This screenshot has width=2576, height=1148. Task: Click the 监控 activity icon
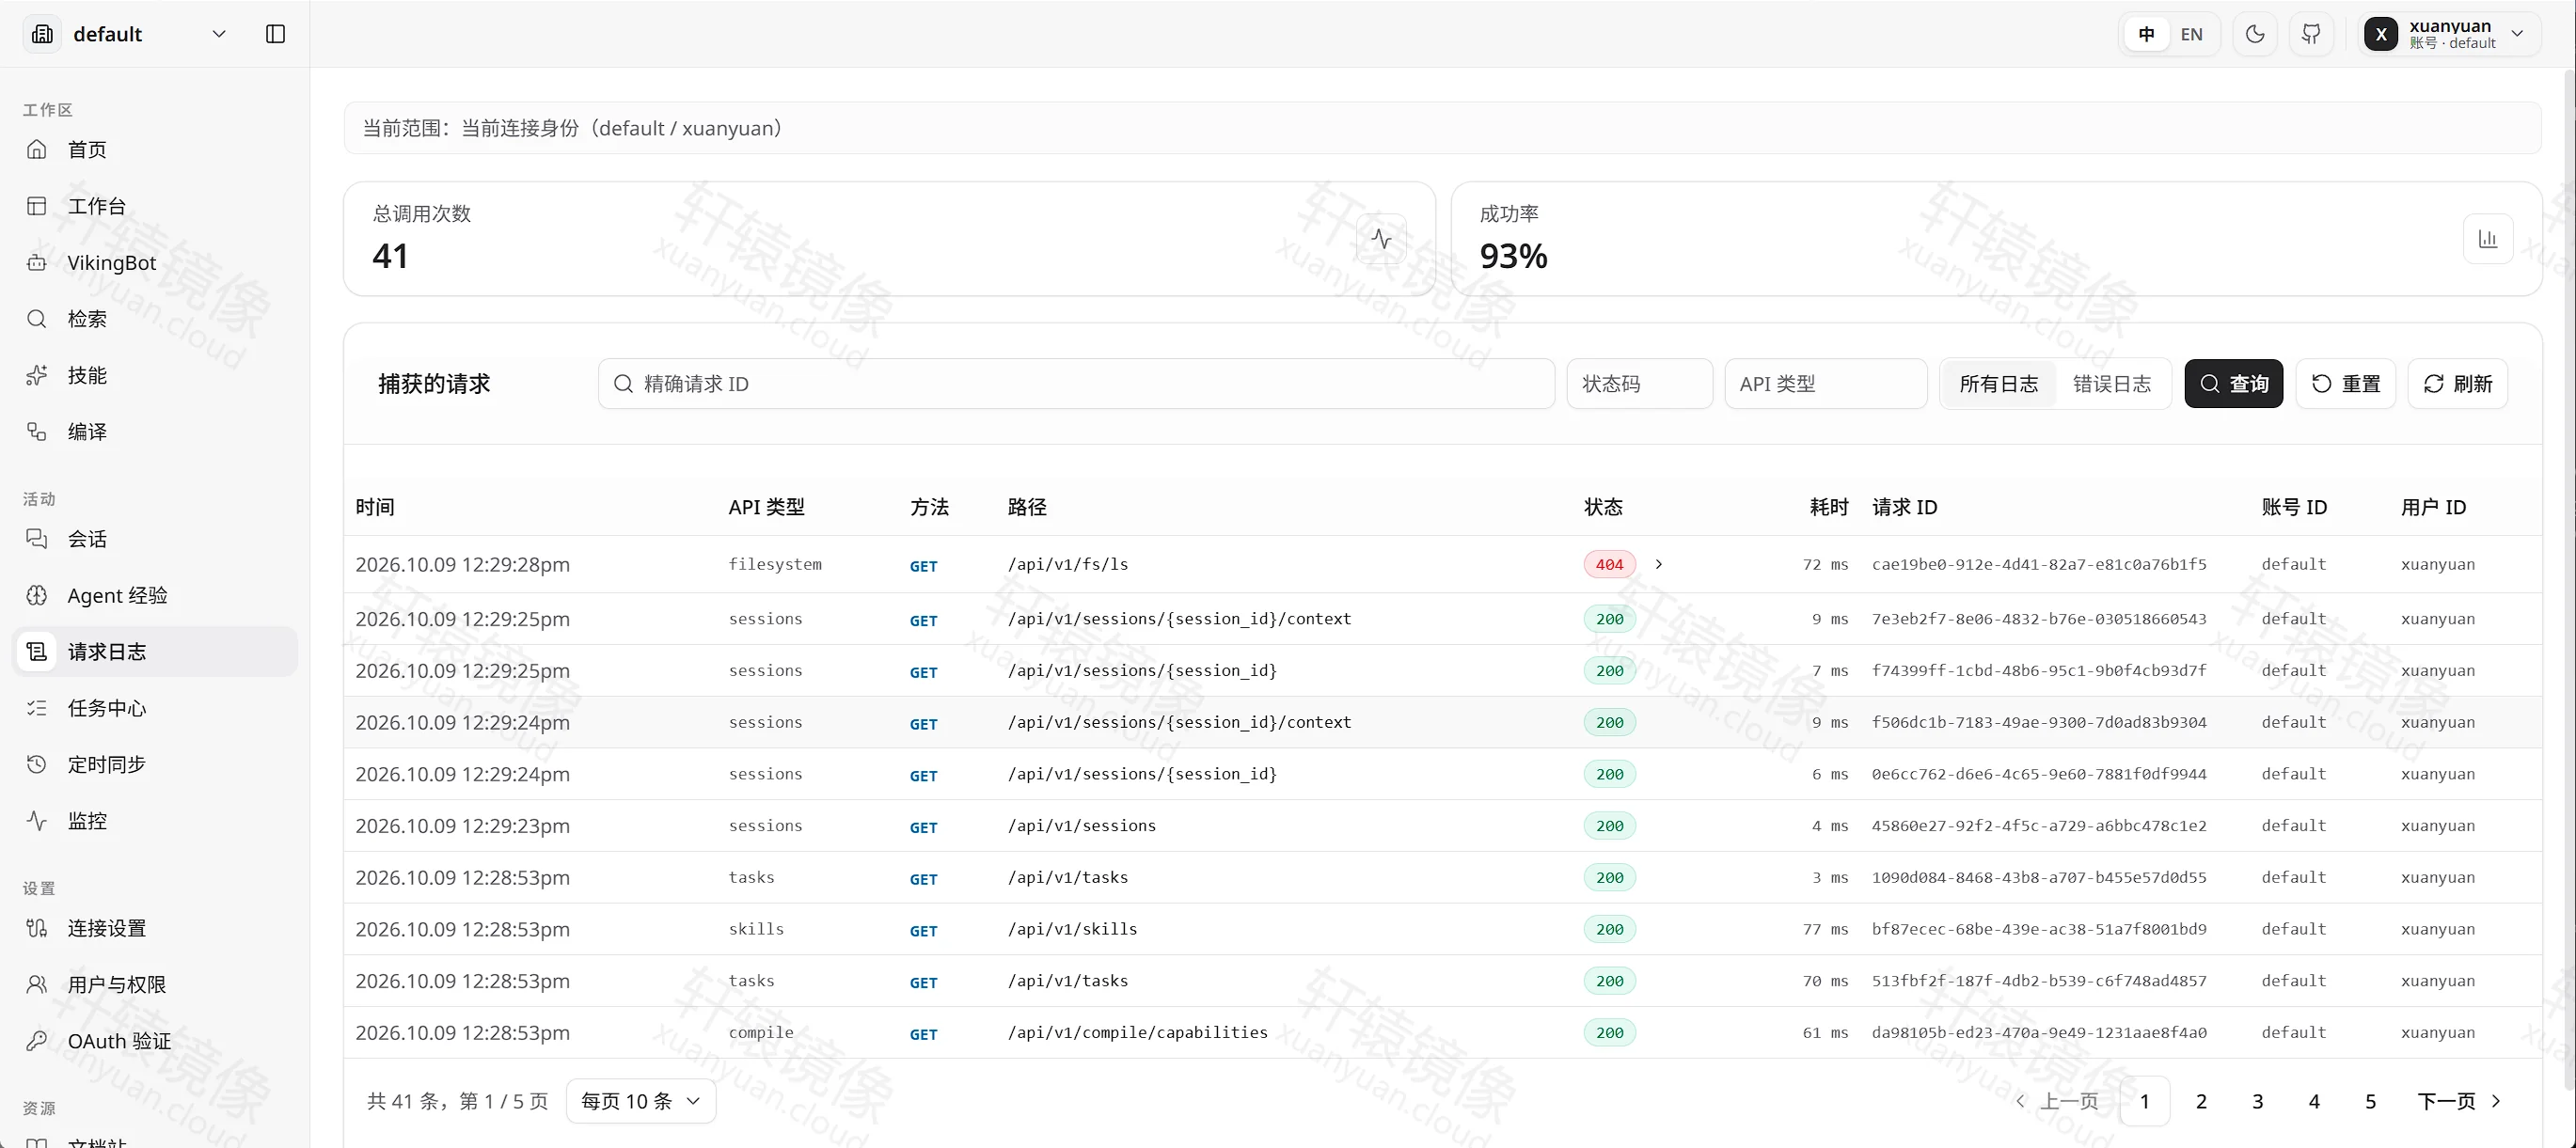click(x=37, y=821)
